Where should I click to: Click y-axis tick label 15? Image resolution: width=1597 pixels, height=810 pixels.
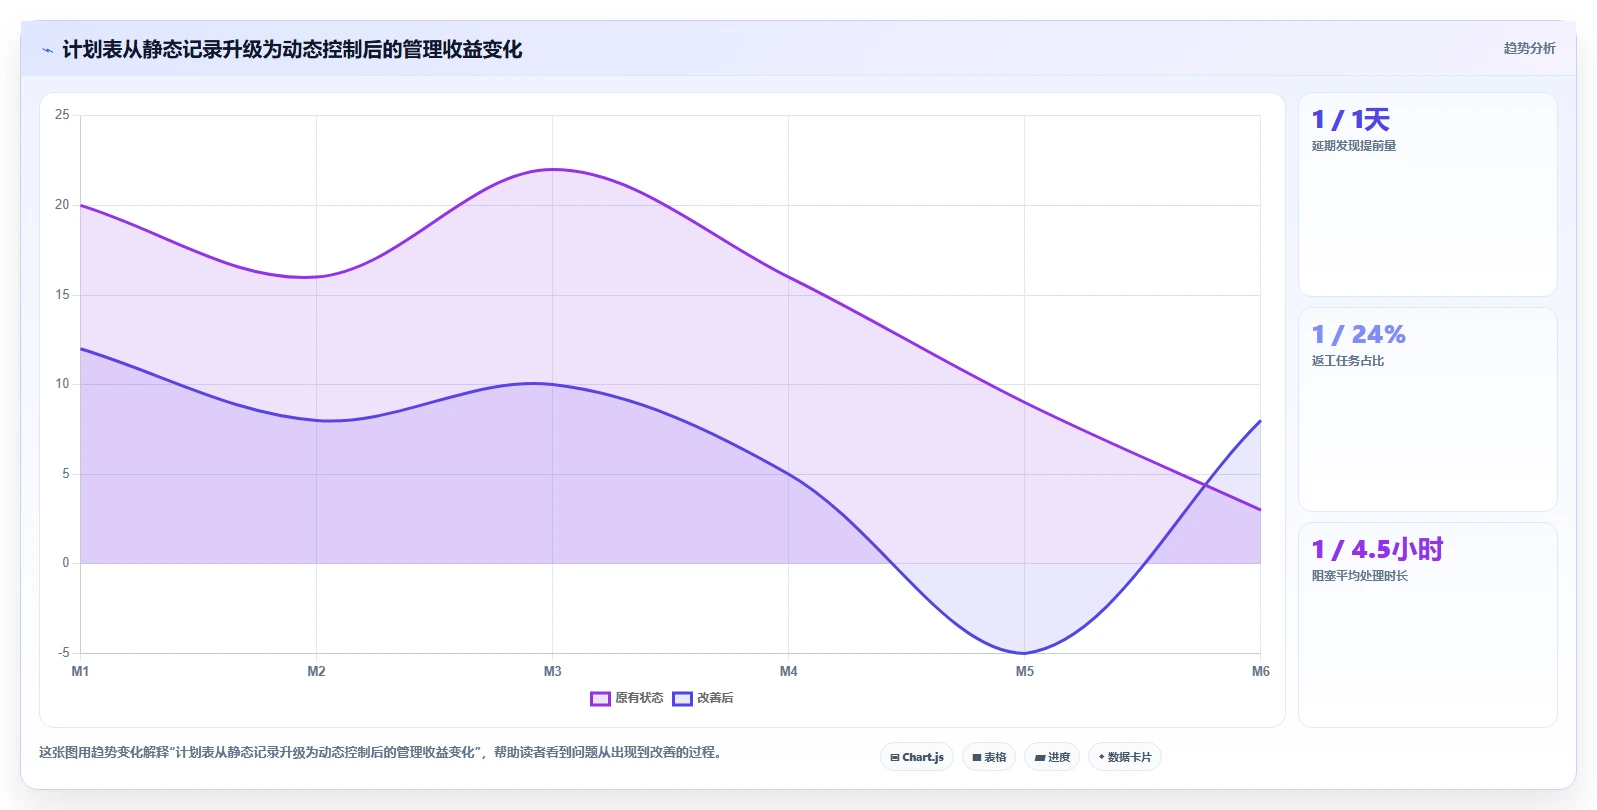pyautogui.click(x=62, y=295)
